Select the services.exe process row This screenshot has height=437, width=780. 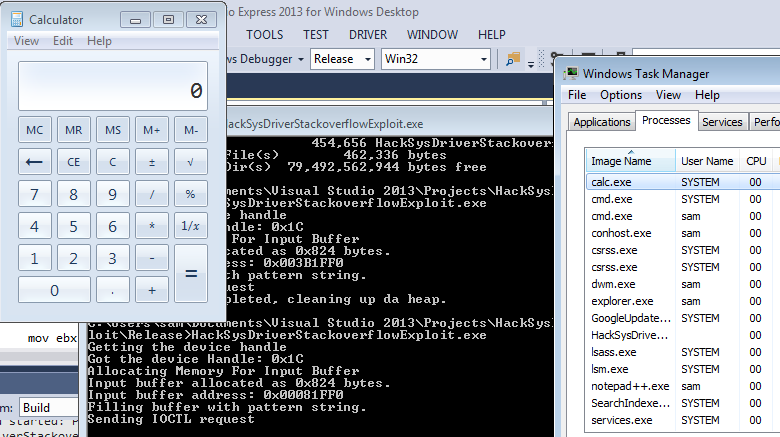[x=682, y=420]
